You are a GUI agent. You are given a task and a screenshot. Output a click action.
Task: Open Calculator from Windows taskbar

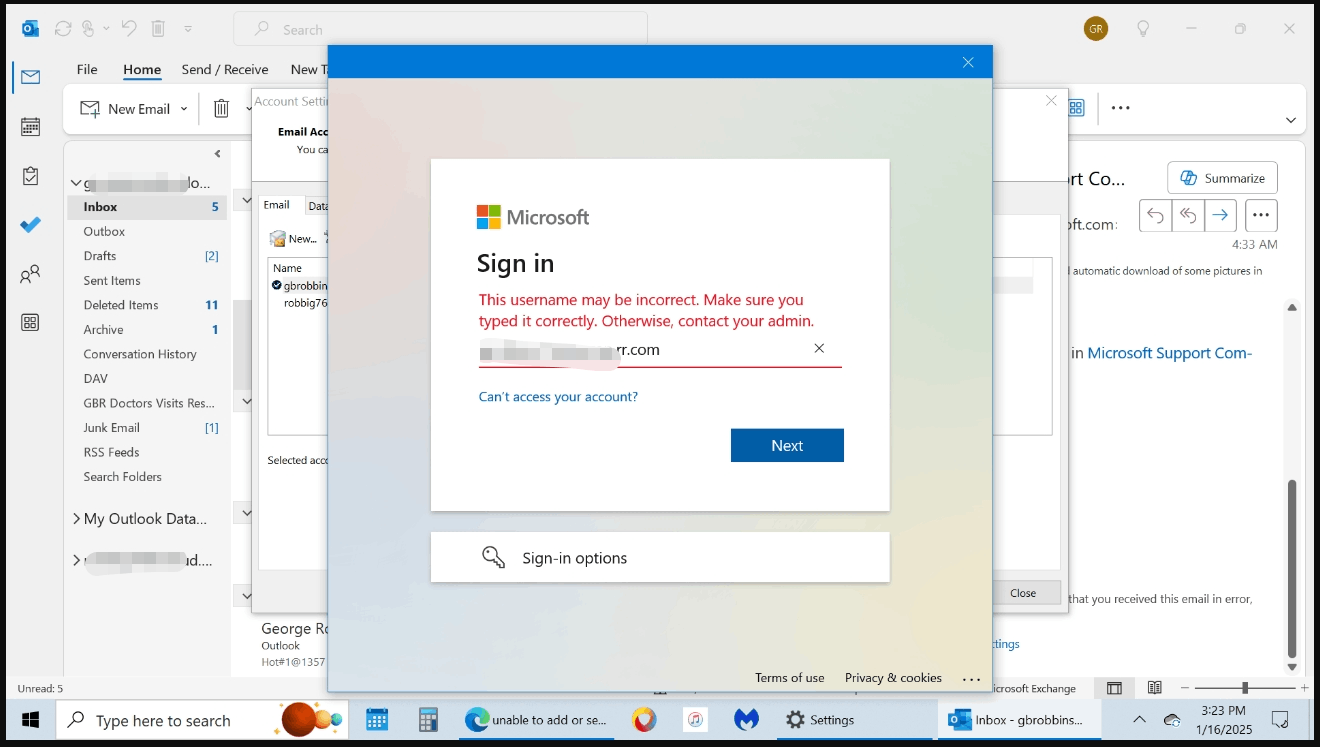pyautogui.click(x=428, y=720)
